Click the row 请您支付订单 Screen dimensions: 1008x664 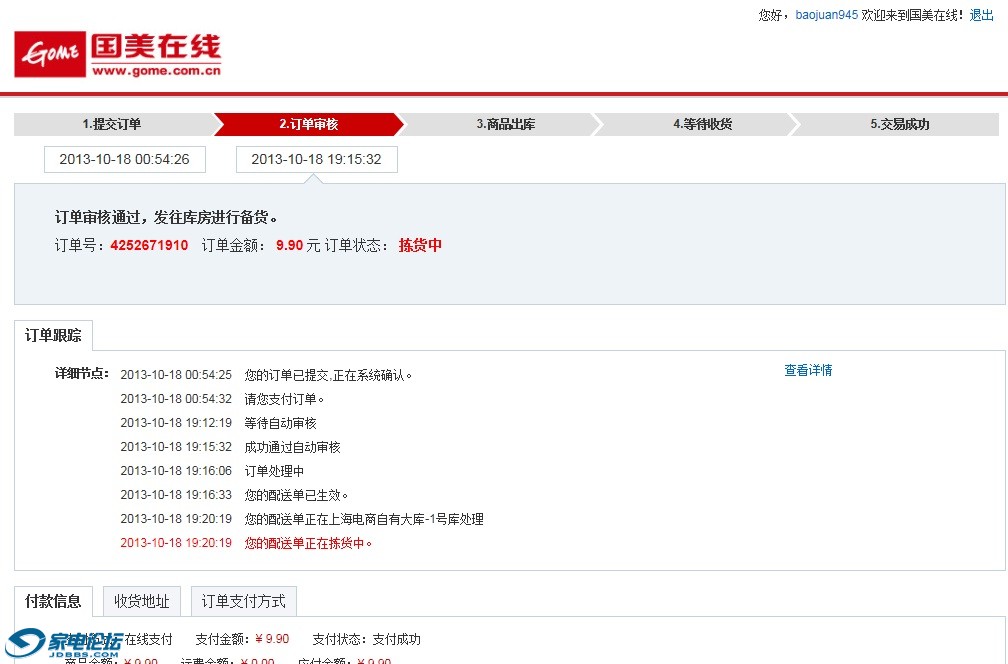click(x=222, y=399)
